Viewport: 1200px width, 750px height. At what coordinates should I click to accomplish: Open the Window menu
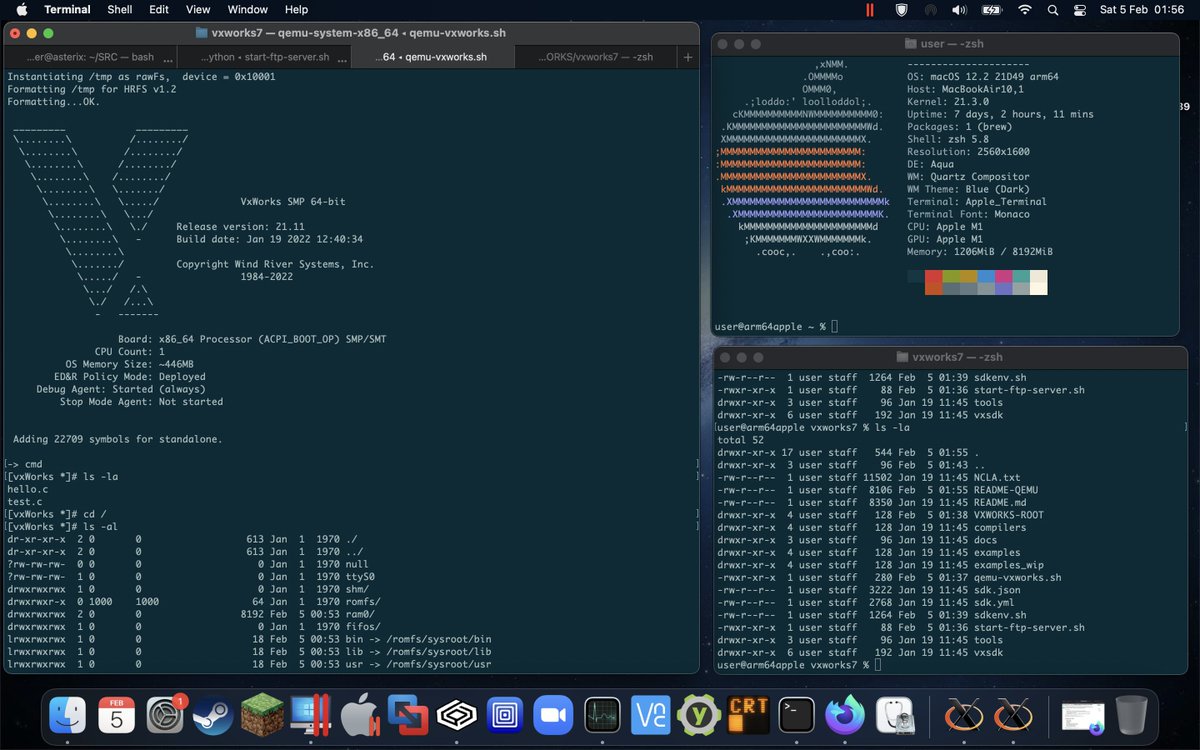click(x=247, y=9)
